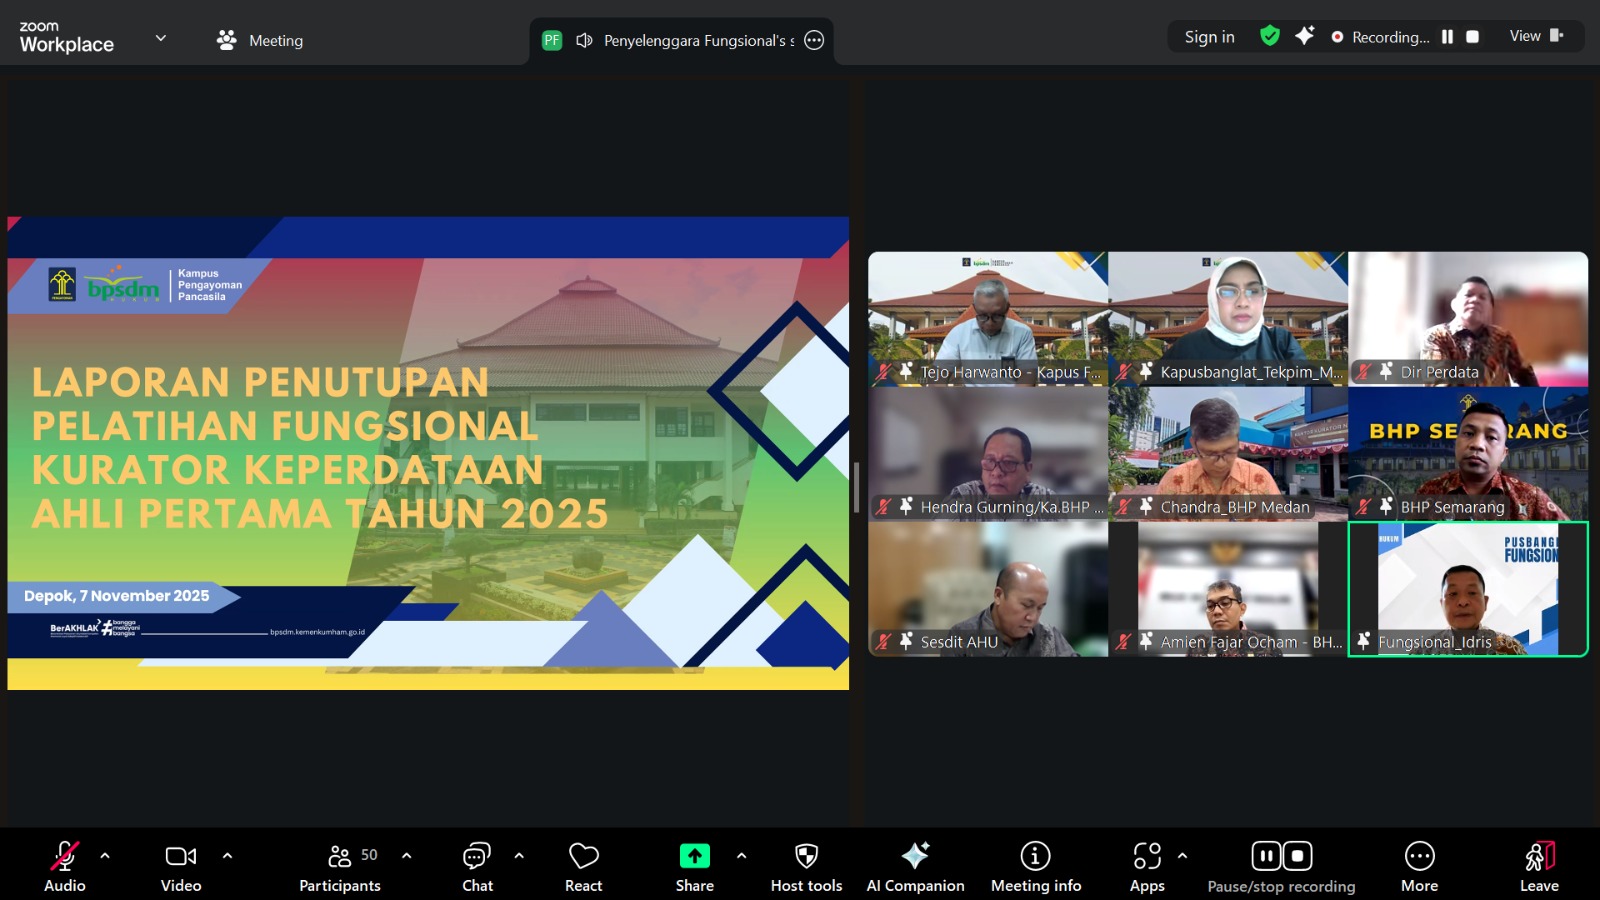1600x900 pixels.
Task: Select the Meeting tab
Action: click(x=260, y=40)
